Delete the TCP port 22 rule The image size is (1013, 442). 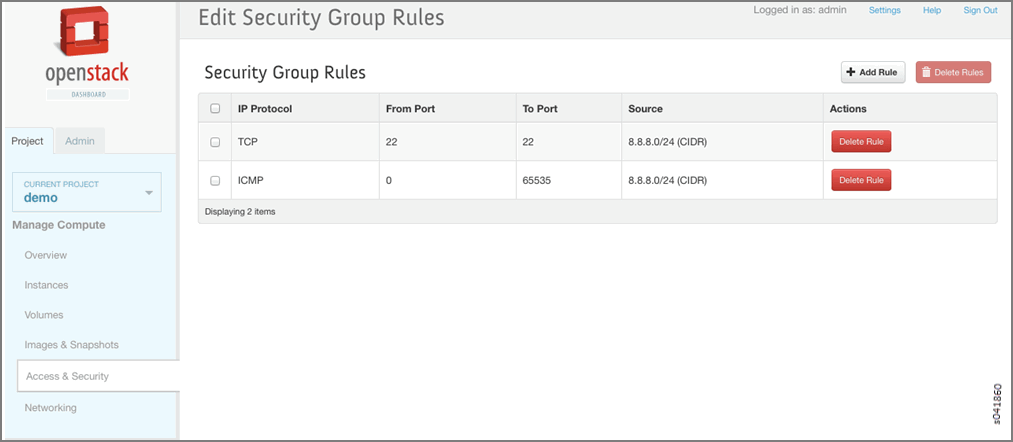860,142
